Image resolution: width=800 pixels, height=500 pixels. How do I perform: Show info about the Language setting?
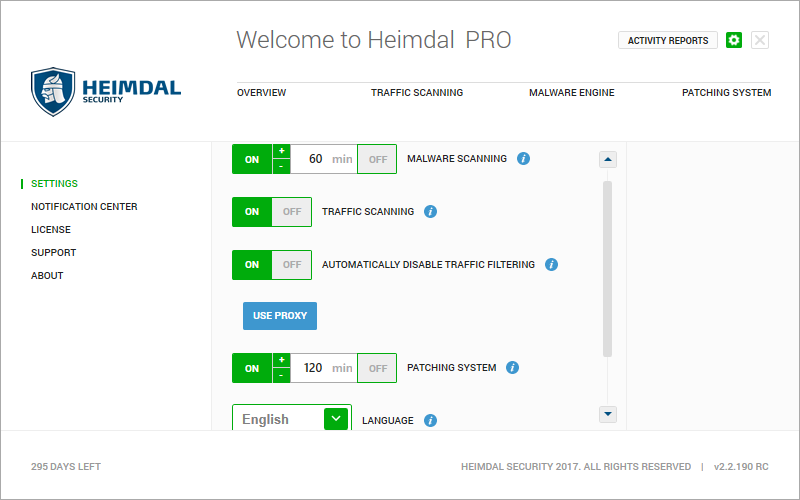pos(430,420)
